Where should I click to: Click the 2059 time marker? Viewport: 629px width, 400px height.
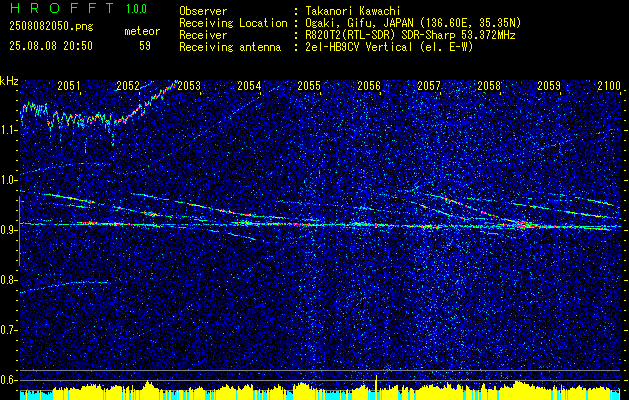[x=549, y=85]
